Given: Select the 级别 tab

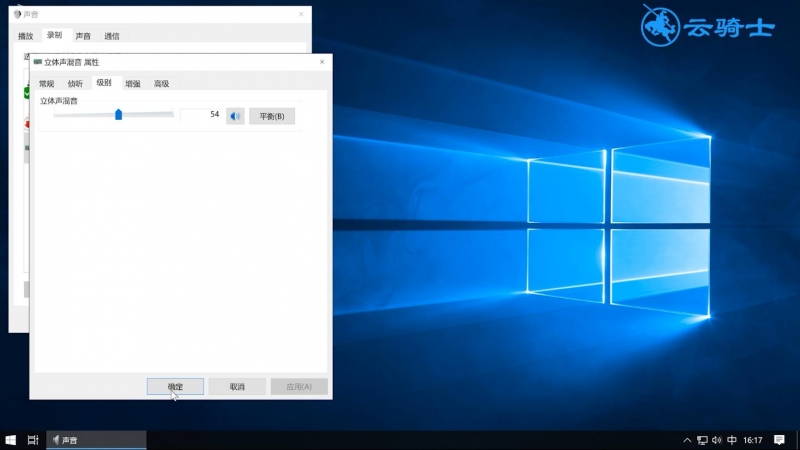Looking at the screenshot, I should point(104,83).
